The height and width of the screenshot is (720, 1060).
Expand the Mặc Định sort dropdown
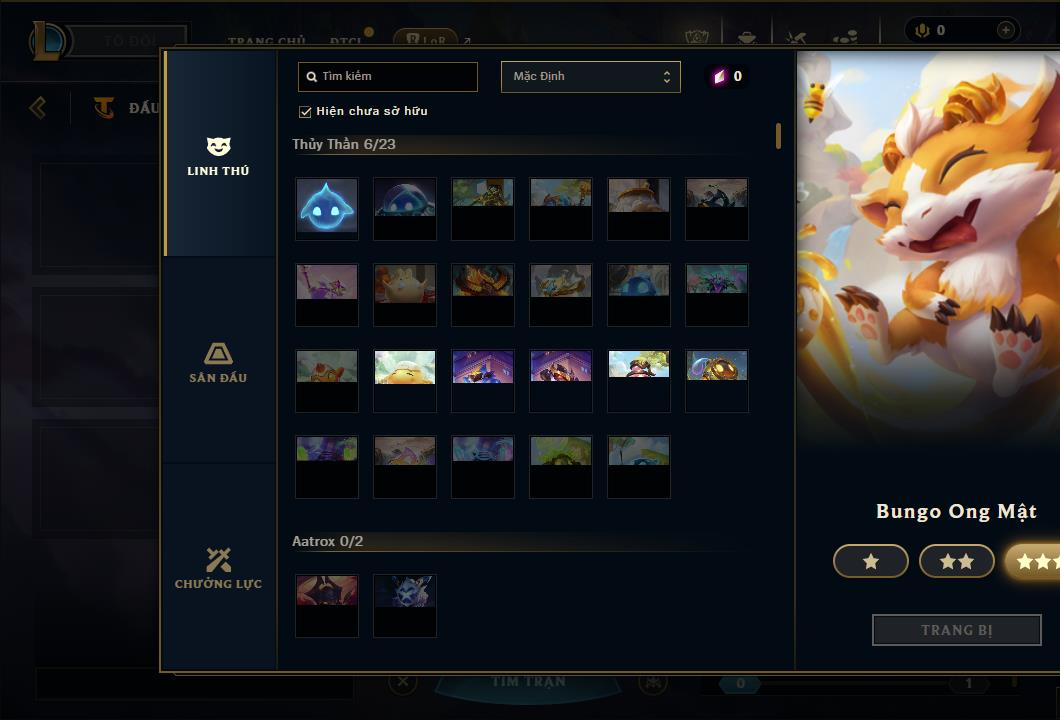coord(590,76)
